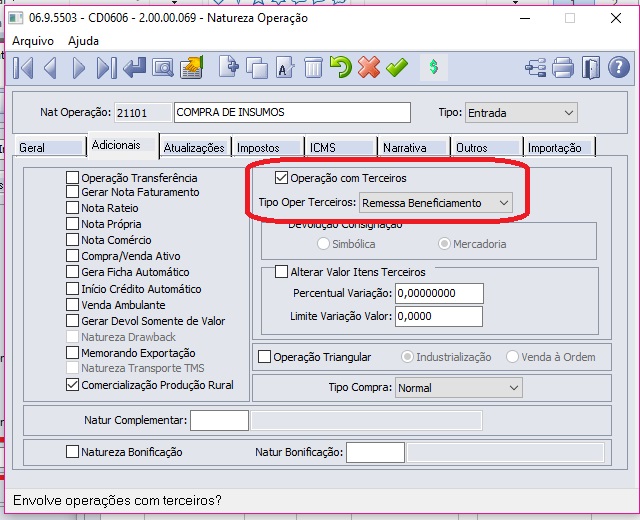
Task: Toggle Venda Ambulante checkbox
Action: 72,305
